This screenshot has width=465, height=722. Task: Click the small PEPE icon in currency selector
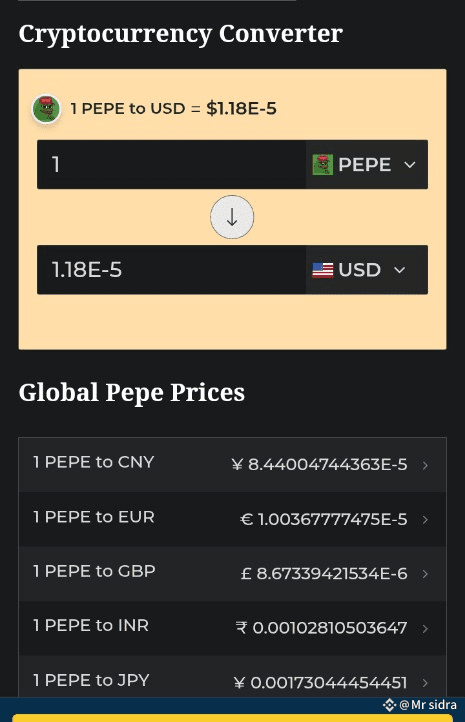(322, 165)
